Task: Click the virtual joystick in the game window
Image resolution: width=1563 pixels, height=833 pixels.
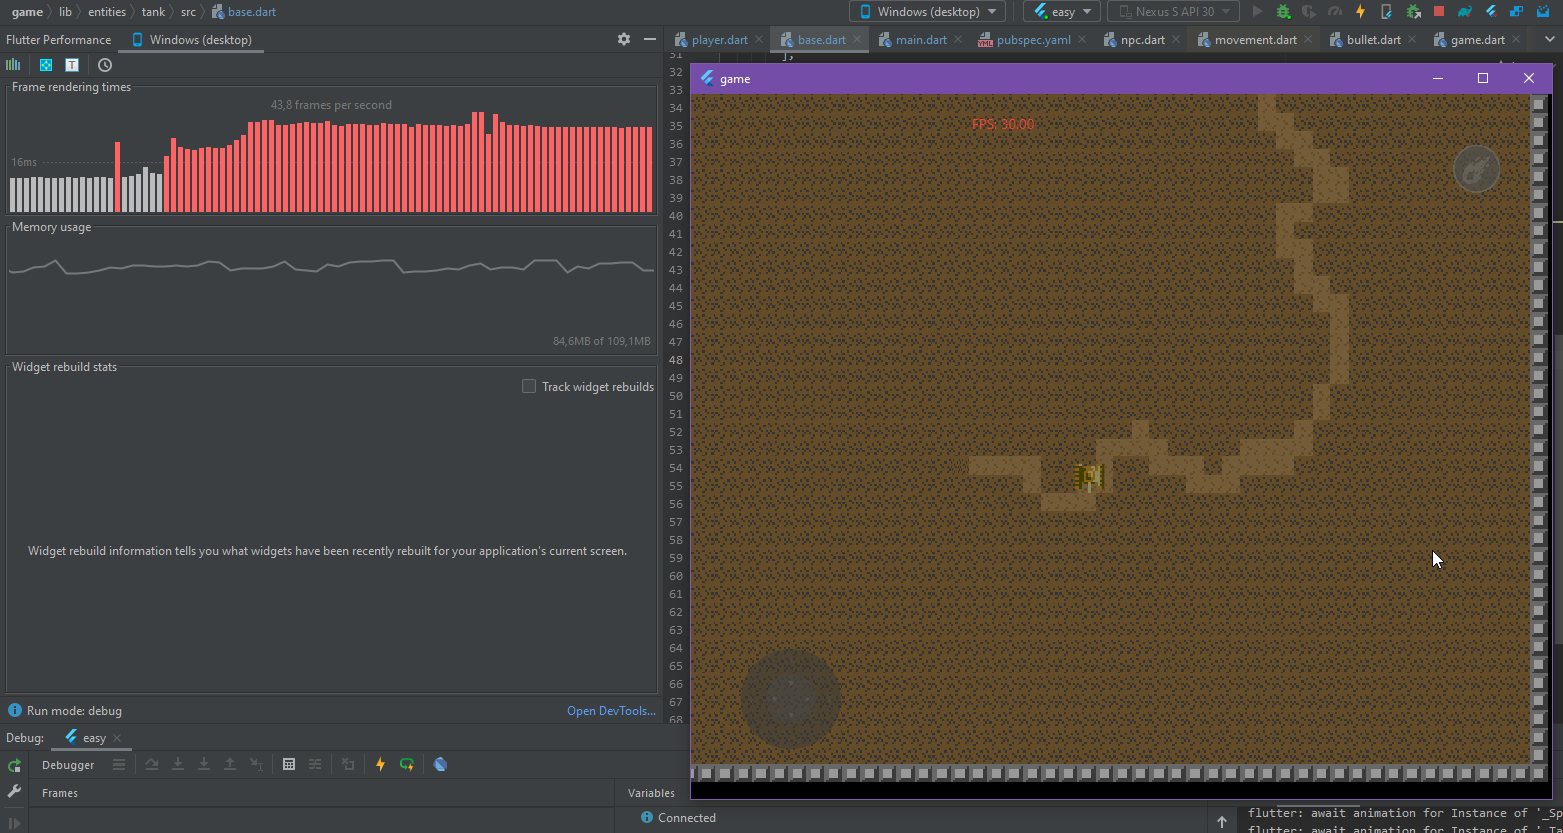Action: pos(790,698)
